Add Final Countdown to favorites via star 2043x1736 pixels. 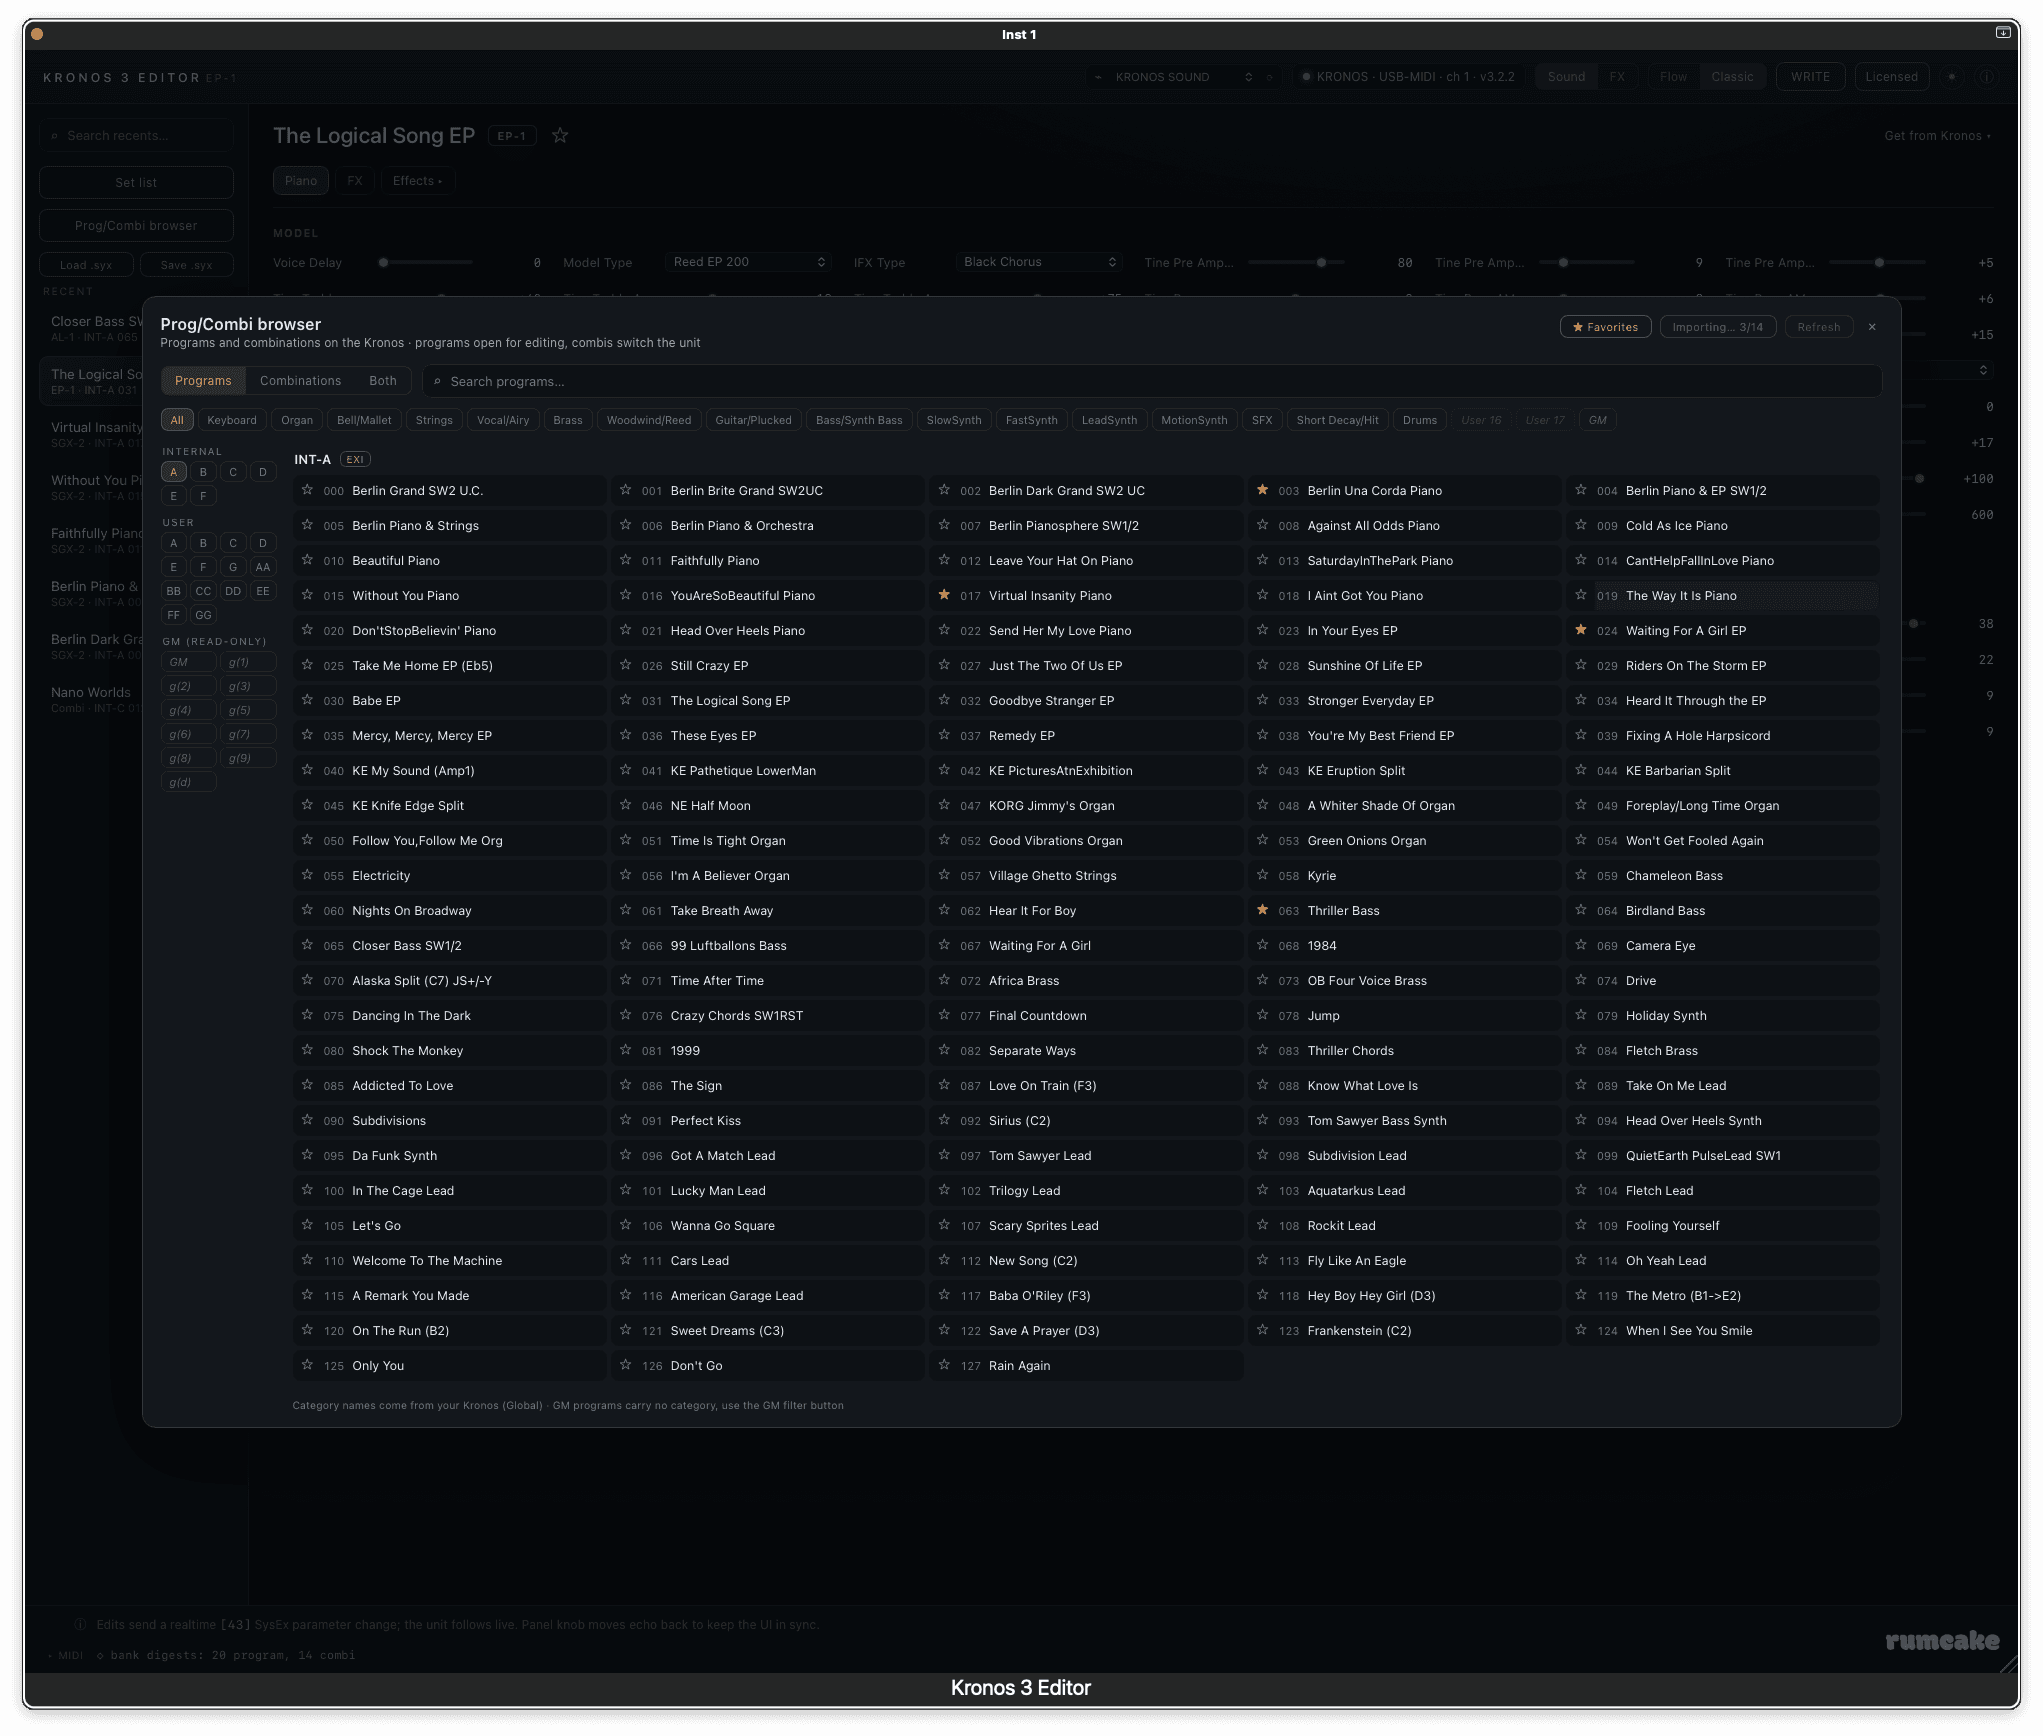(x=944, y=1015)
